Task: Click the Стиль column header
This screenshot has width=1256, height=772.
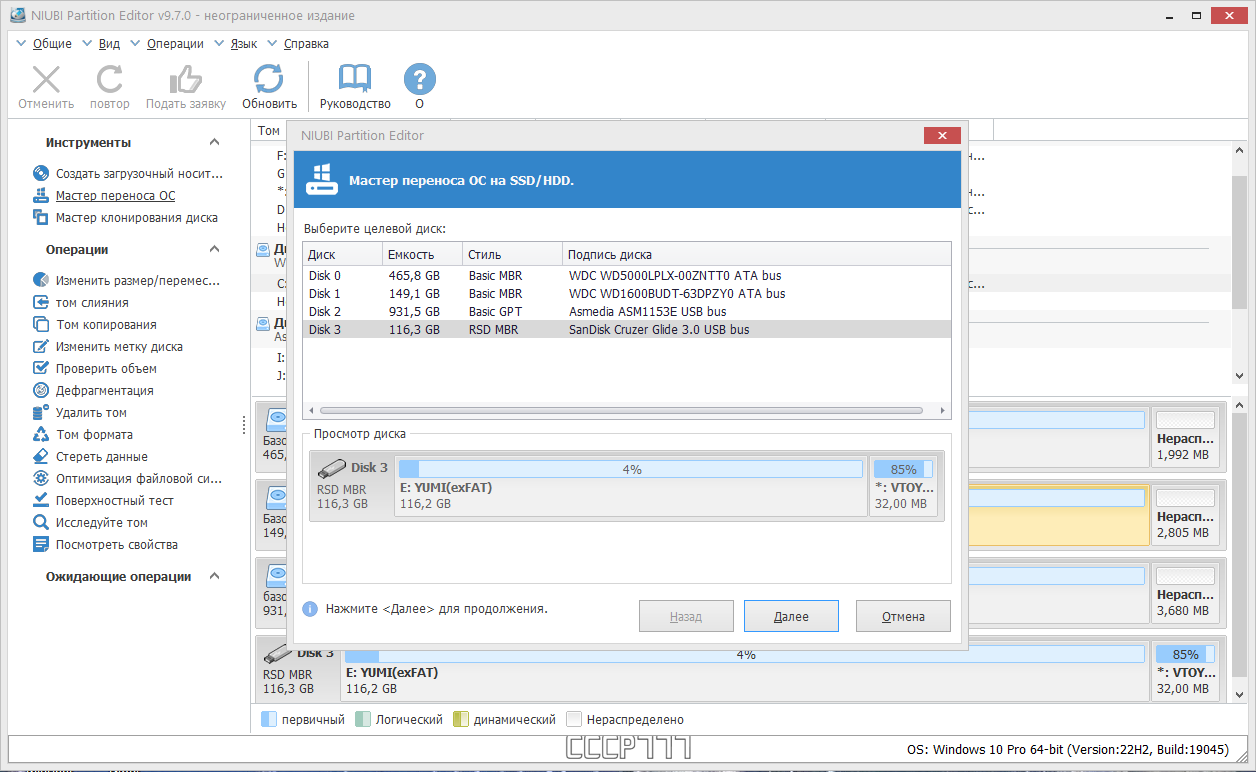Action: pos(512,254)
